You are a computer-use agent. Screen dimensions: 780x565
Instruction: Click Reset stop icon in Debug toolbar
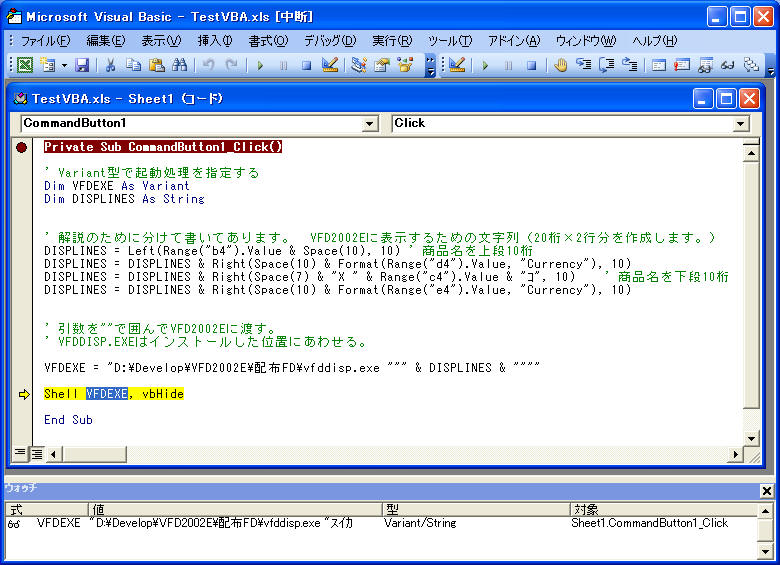coord(532,65)
